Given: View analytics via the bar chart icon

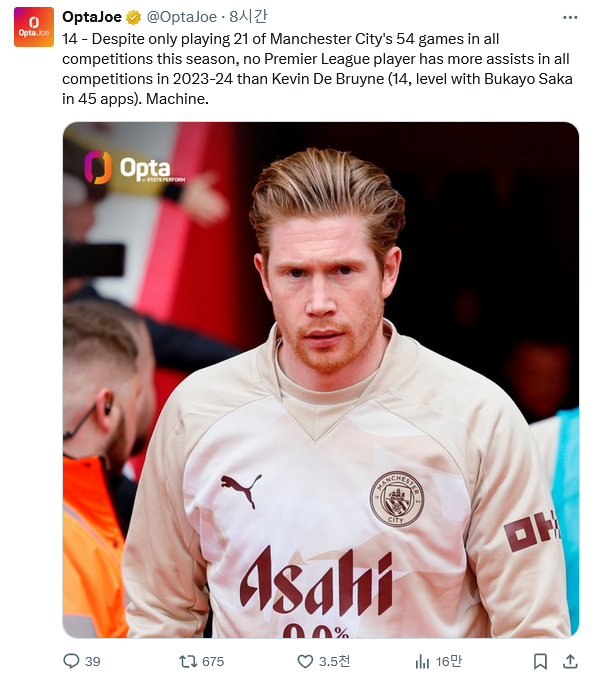Looking at the screenshot, I should 422,662.
